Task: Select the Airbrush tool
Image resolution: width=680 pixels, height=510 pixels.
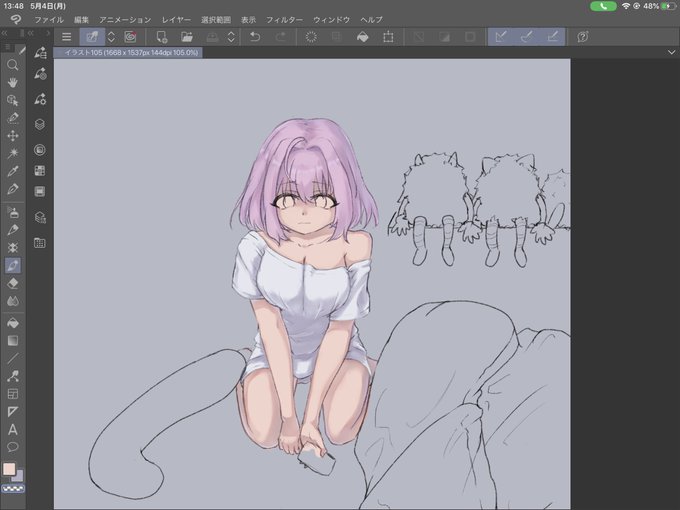Action: tap(13, 212)
